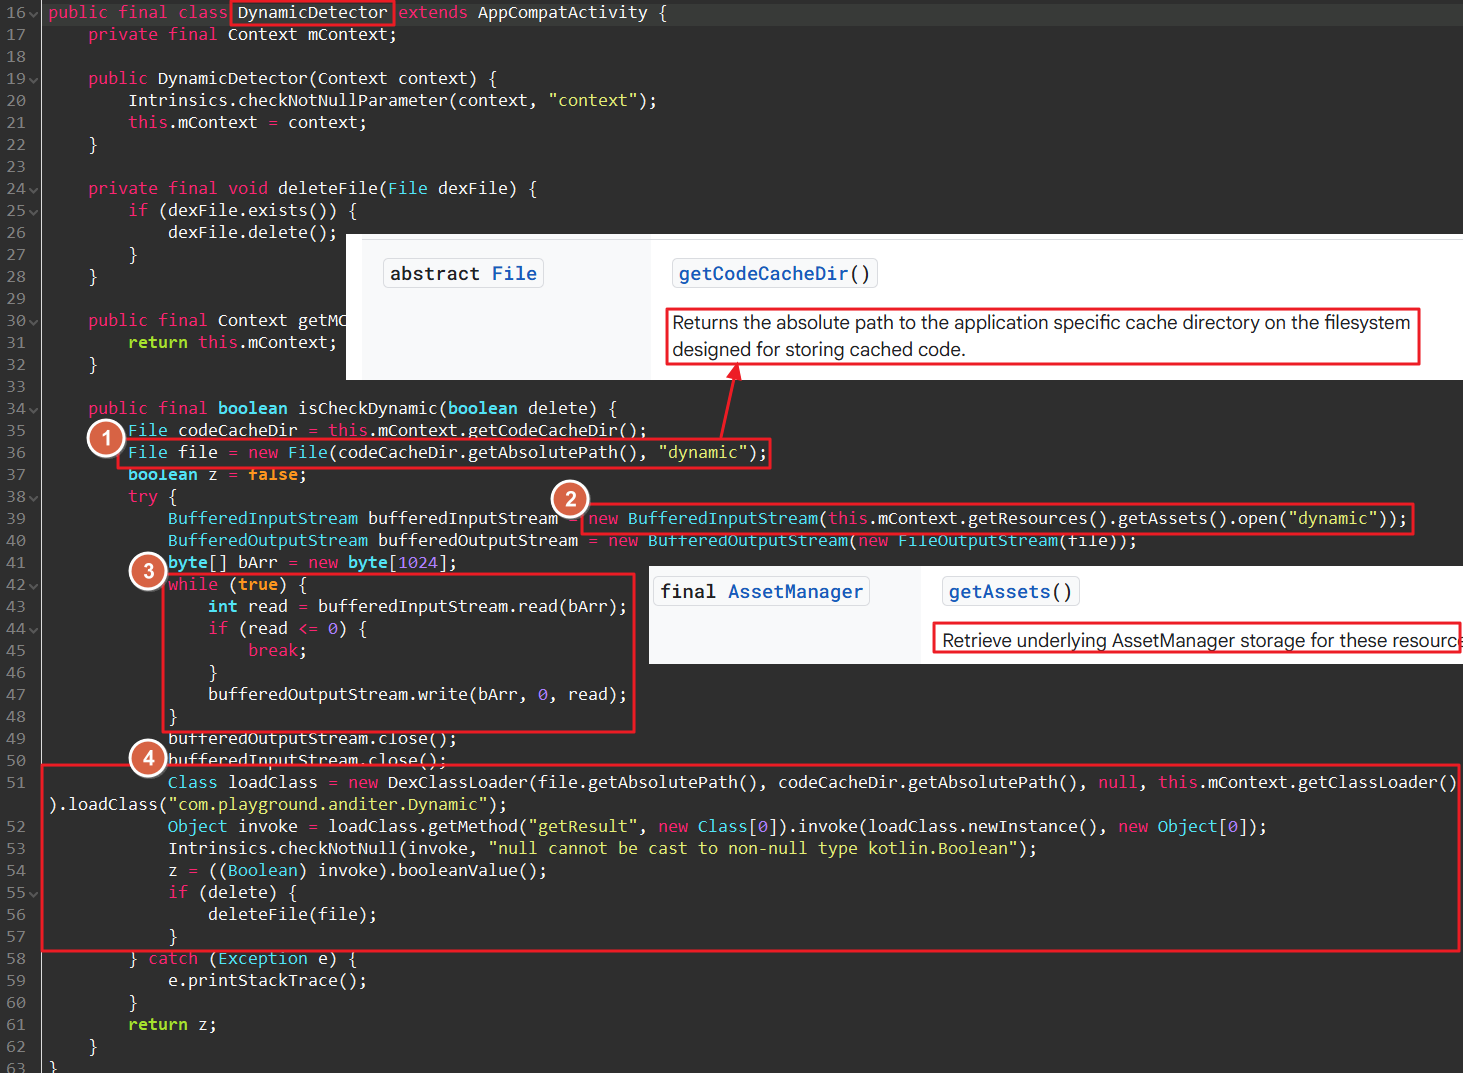The width and height of the screenshot is (1463, 1073).
Task: Click e.printStackTrace on line 59
Action: pyautogui.click(x=258, y=981)
